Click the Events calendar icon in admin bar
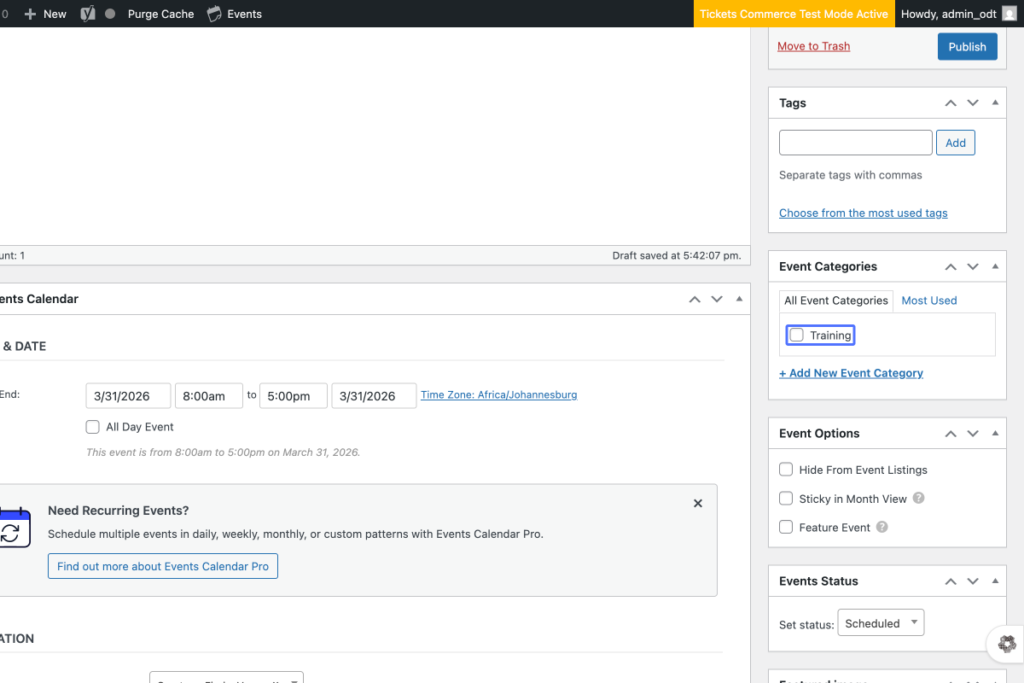The height and width of the screenshot is (683, 1024). pos(214,14)
